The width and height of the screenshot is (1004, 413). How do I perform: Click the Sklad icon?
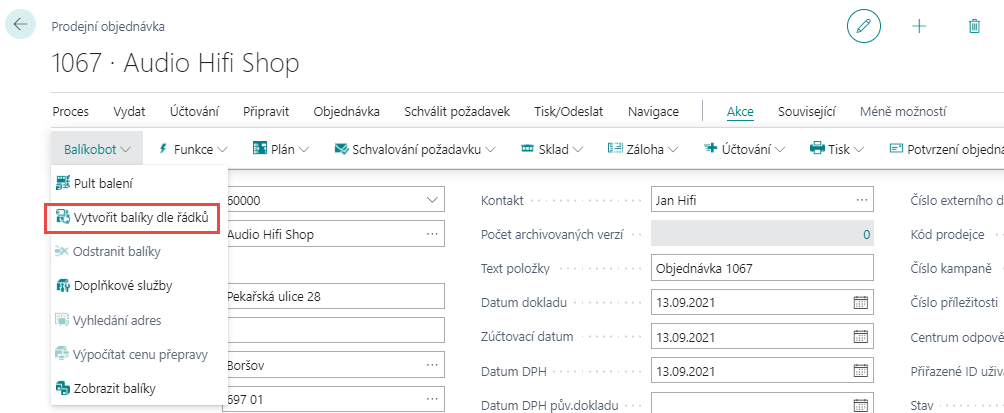pyautogui.click(x=528, y=149)
